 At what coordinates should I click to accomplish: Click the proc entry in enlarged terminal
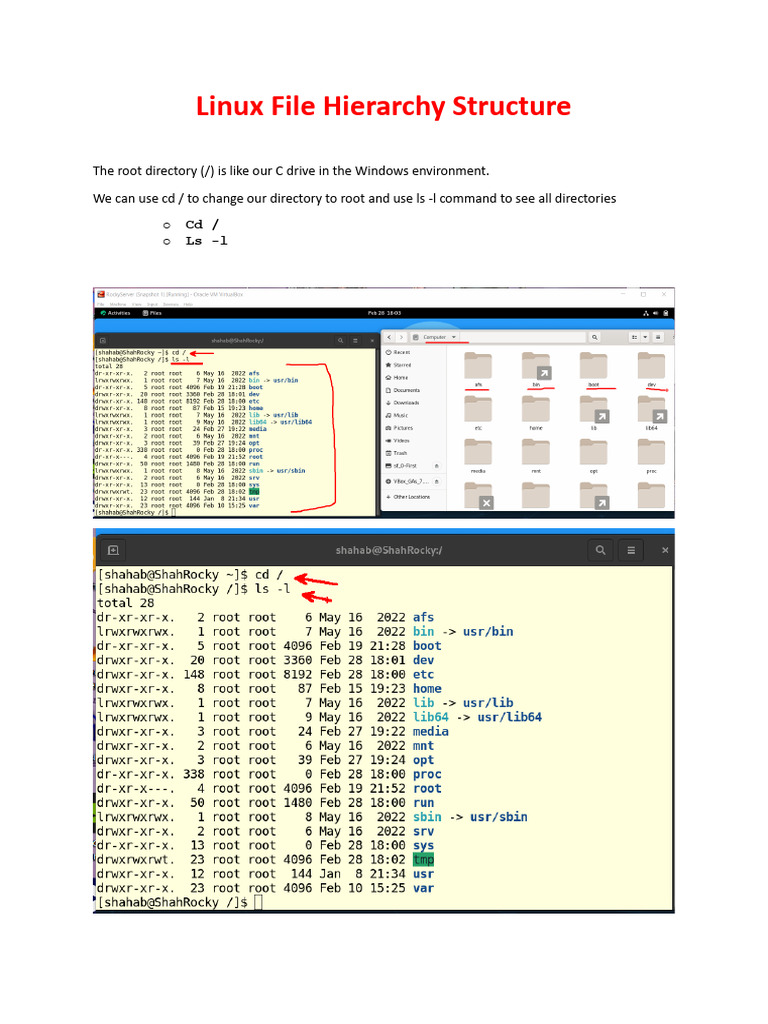point(427,774)
